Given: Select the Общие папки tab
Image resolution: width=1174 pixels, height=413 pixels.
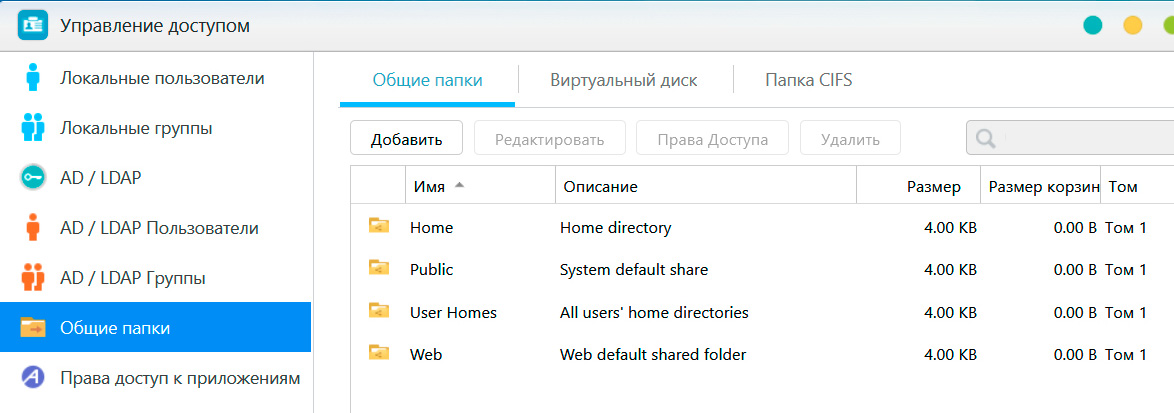Looking at the screenshot, I should (427, 80).
